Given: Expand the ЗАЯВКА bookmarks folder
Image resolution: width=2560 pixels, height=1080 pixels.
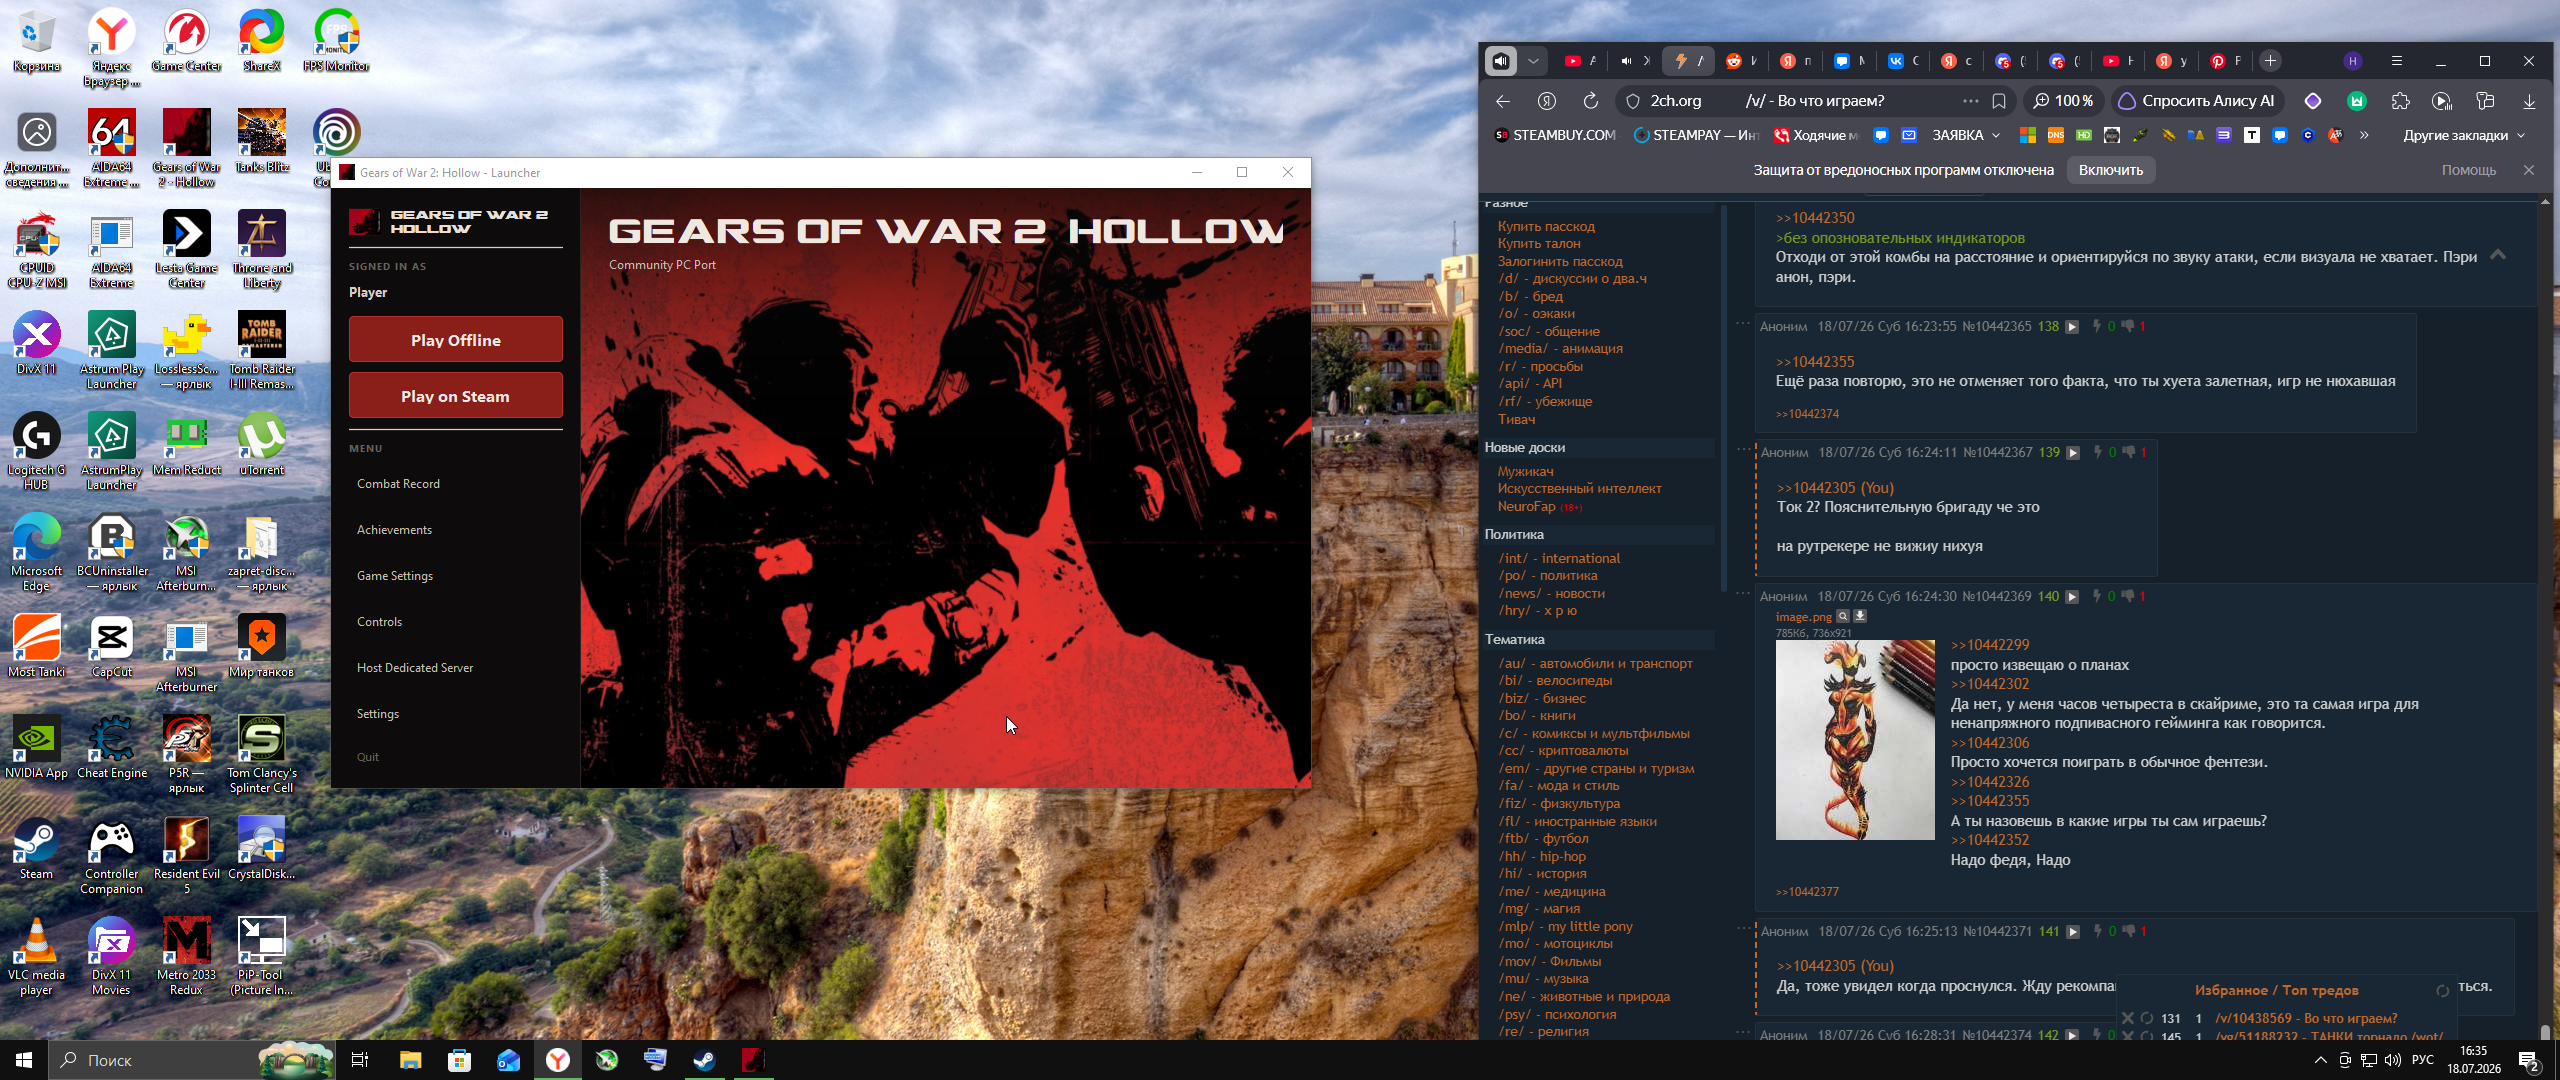Looking at the screenshot, I should 1966,135.
